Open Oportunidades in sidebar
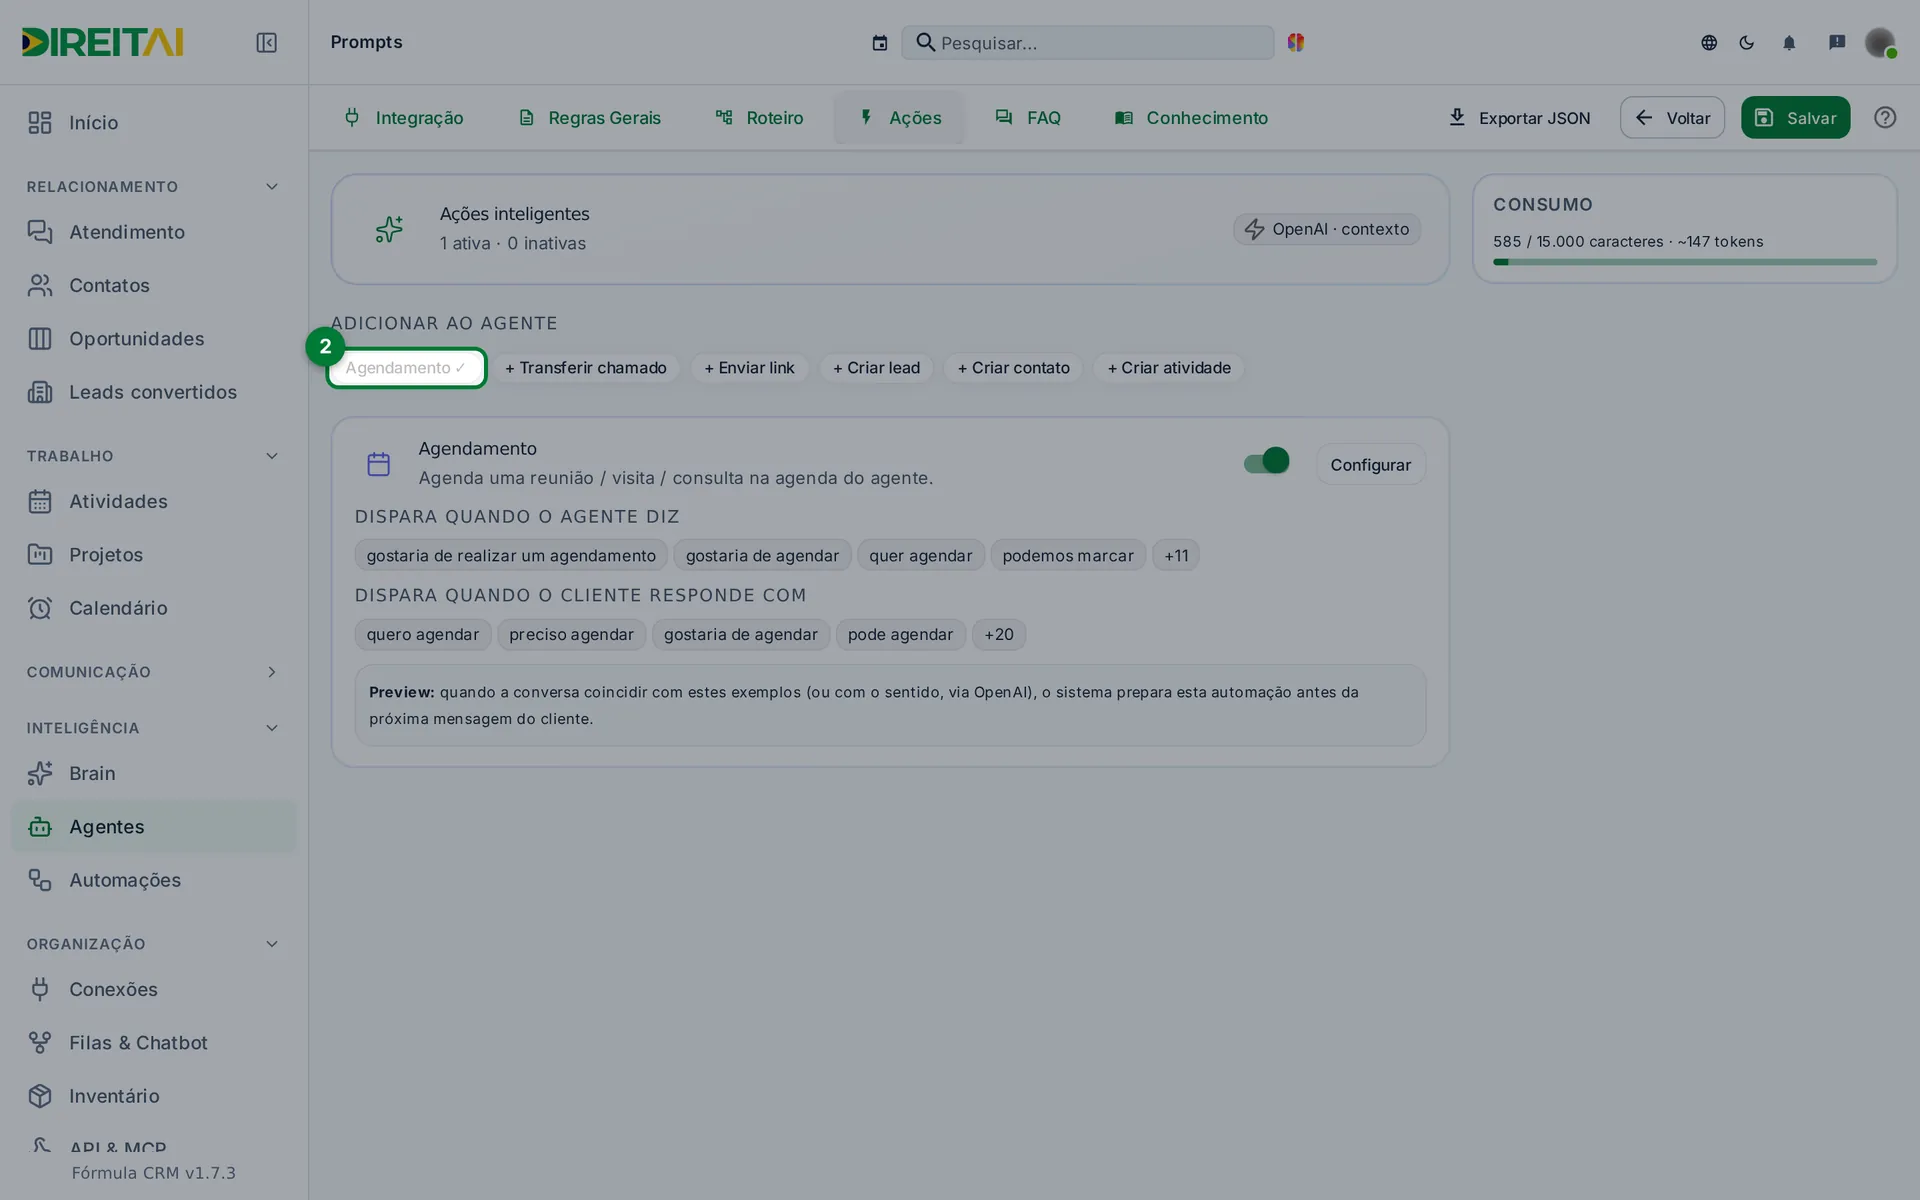This screenshot has height=1200, width=1920. (154, 339)
